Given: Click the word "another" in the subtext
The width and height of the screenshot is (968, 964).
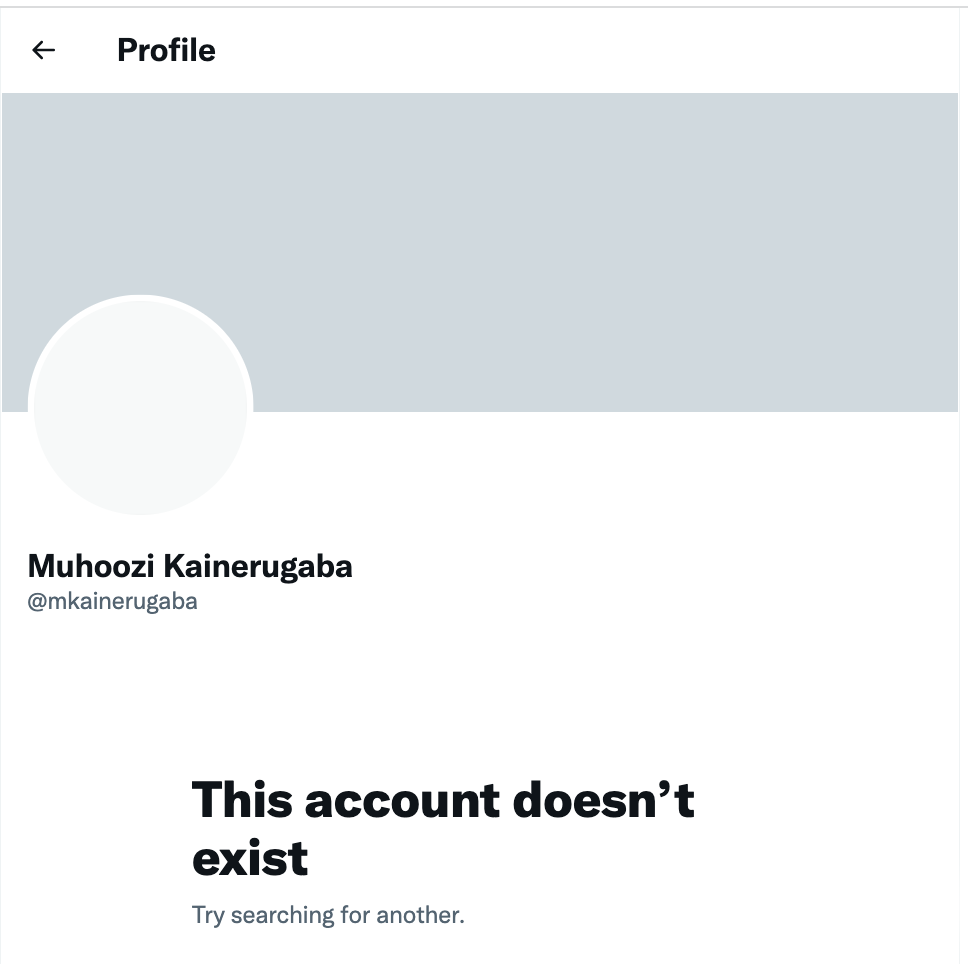Looking at the screenshot, I should 423,914.
